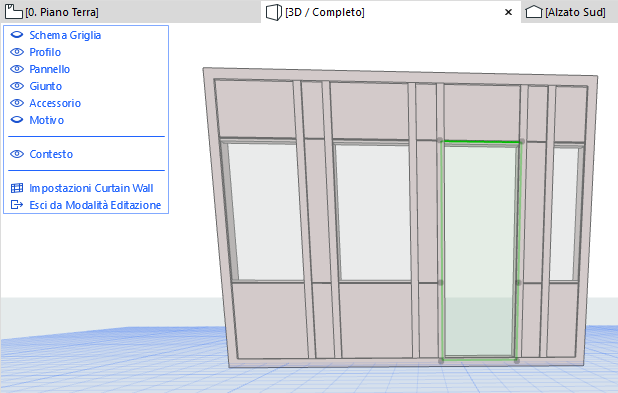Select Accessorio edit mode label

tap(55, 103)
